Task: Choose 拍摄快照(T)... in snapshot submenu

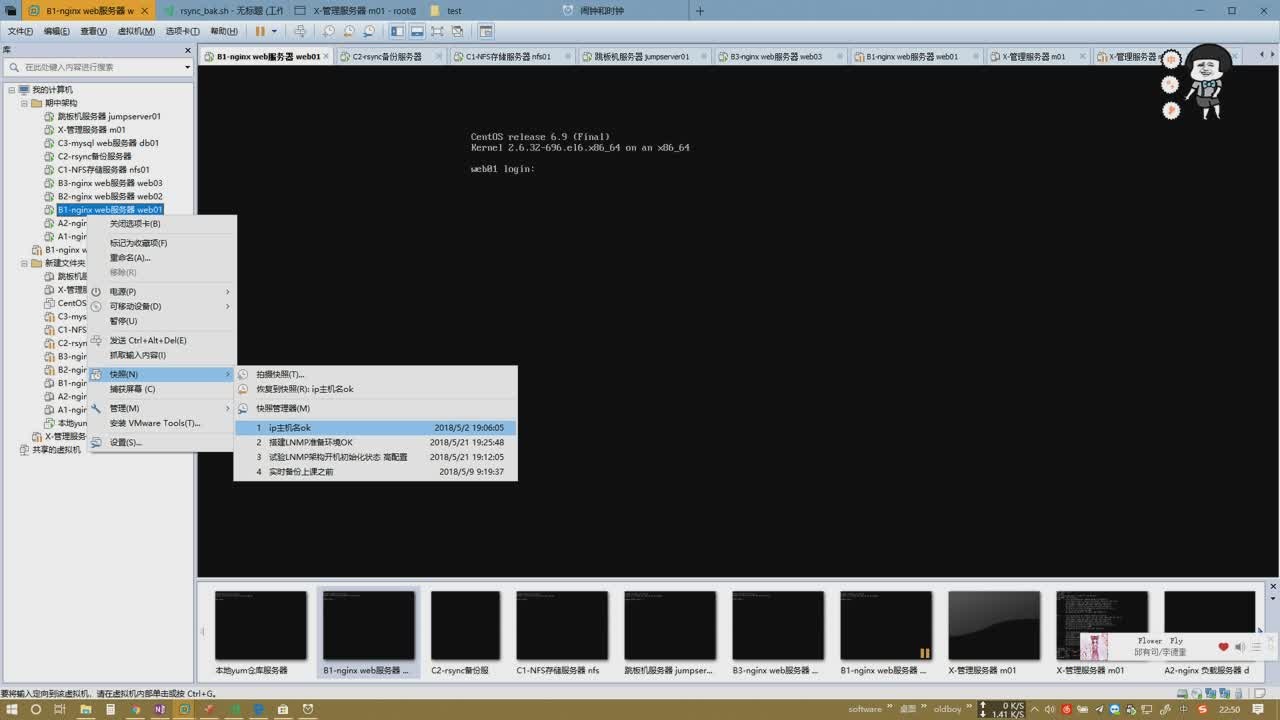Action: [x=375, y=374]
